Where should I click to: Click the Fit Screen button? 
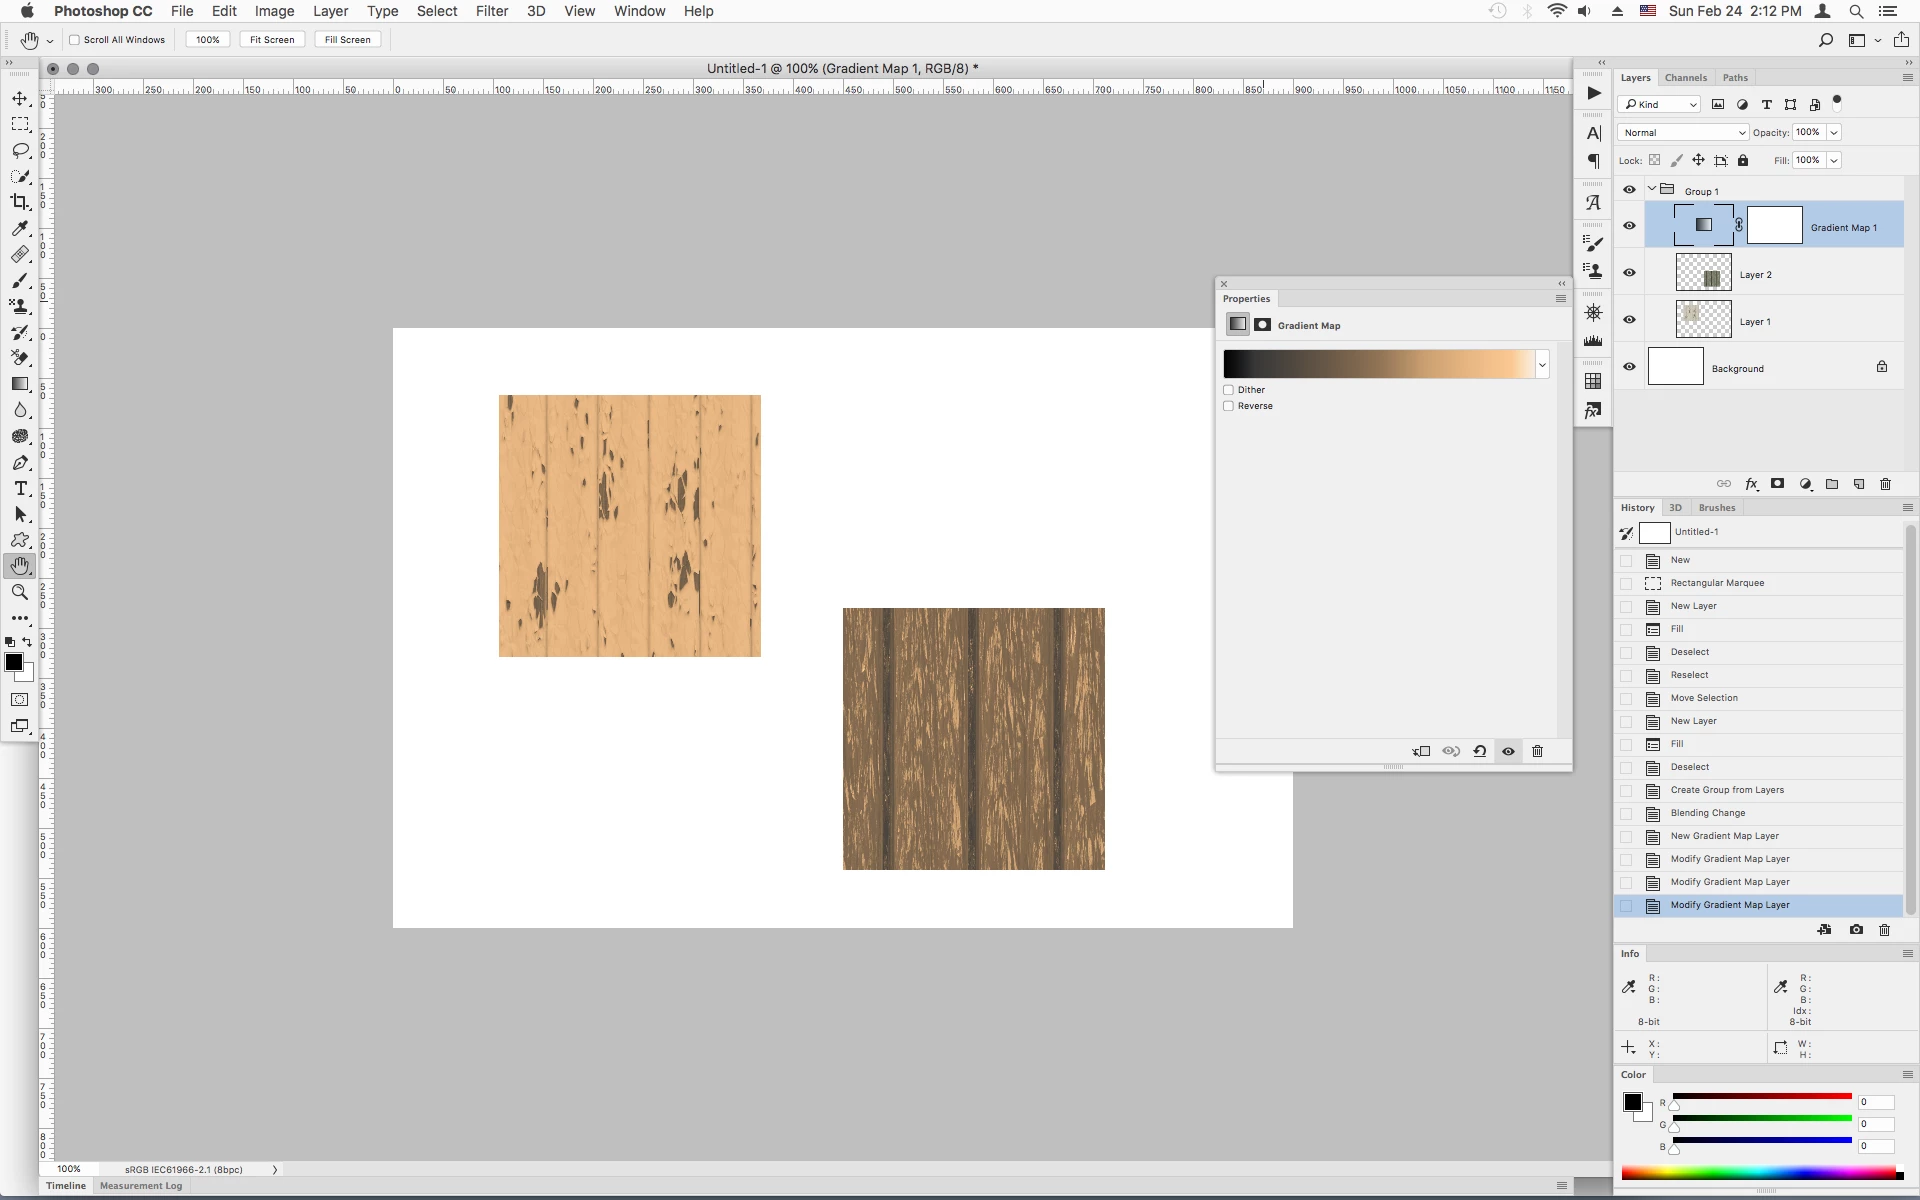(x=272, y=40)
